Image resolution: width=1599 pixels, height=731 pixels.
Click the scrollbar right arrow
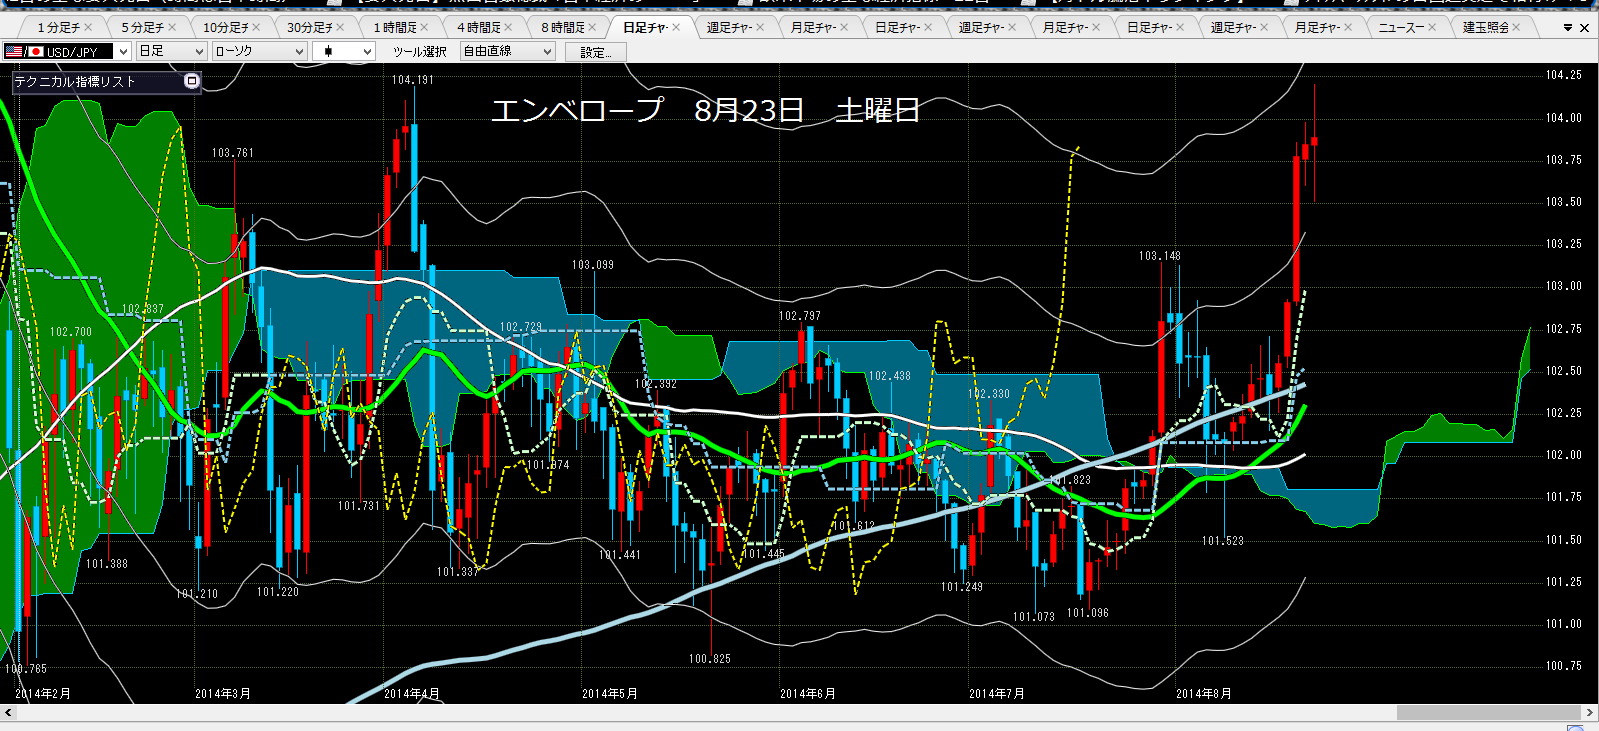1590,713
